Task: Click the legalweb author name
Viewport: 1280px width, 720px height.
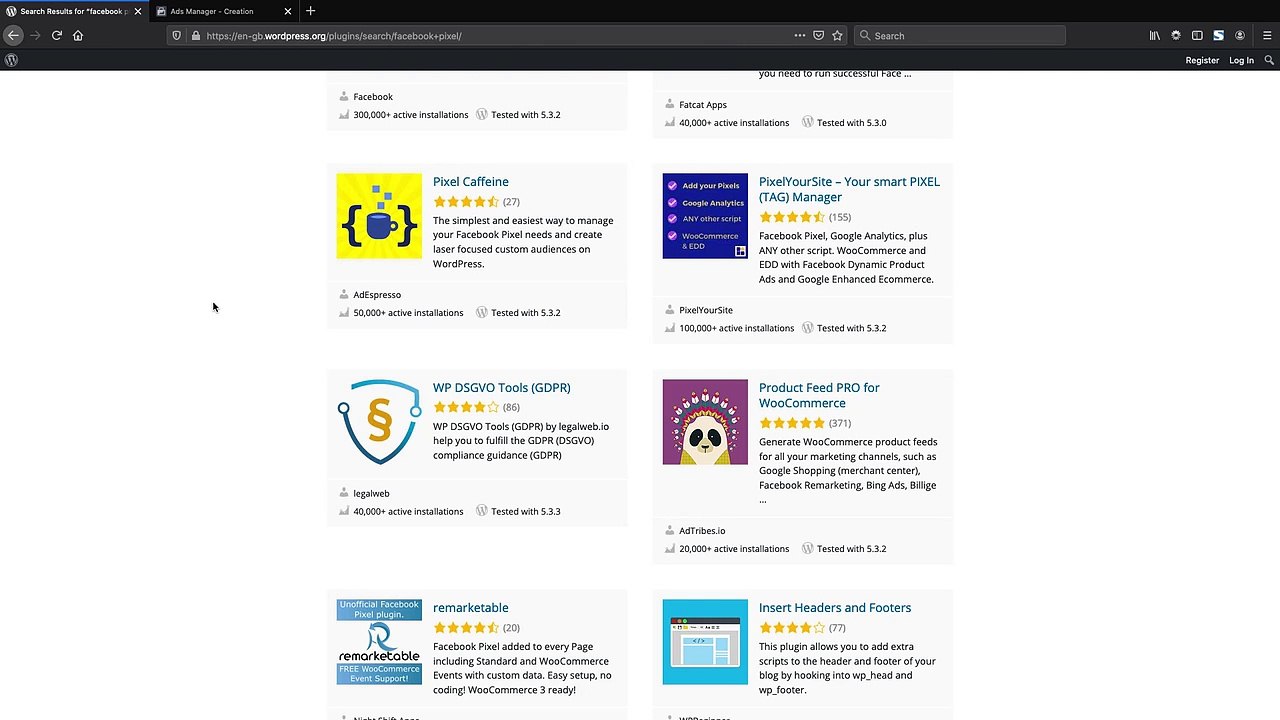Action: 371,493
